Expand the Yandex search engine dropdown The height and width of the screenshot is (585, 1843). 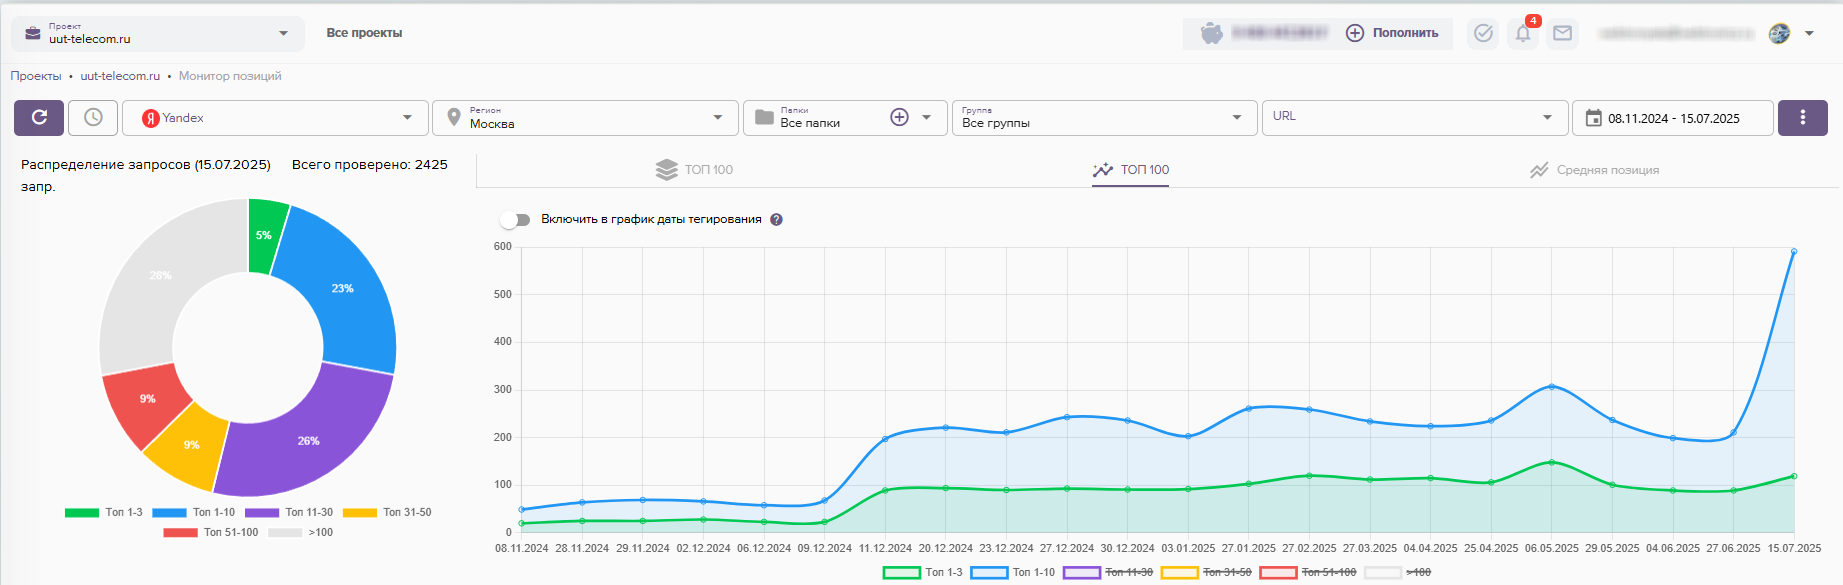[275, 118]
